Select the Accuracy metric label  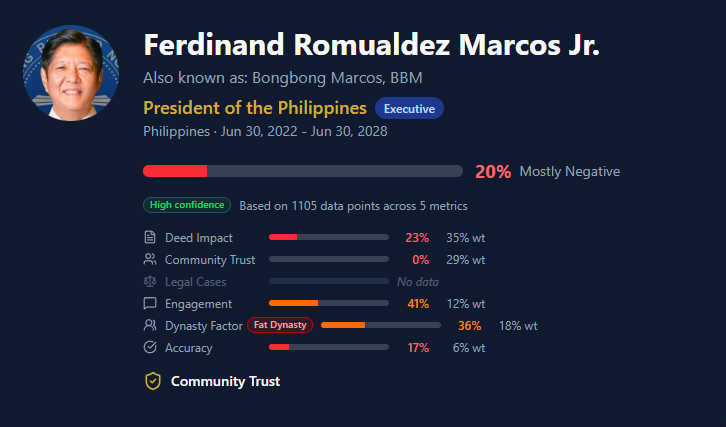[189, 348]
